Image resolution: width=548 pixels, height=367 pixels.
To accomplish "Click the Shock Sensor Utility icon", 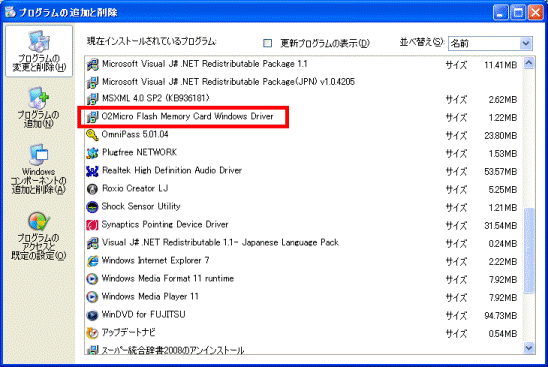I will (92, 207).
